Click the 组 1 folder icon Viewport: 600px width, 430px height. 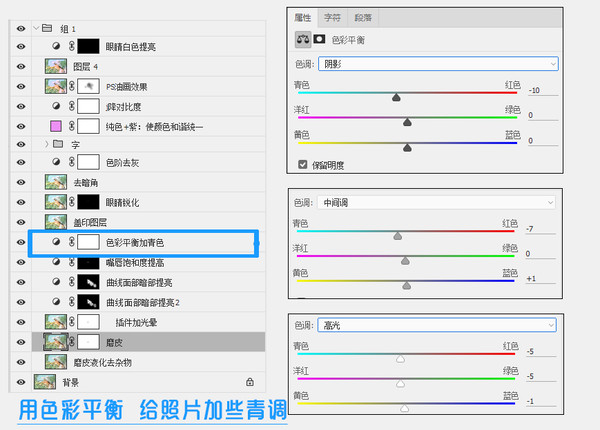click(47, 28)
